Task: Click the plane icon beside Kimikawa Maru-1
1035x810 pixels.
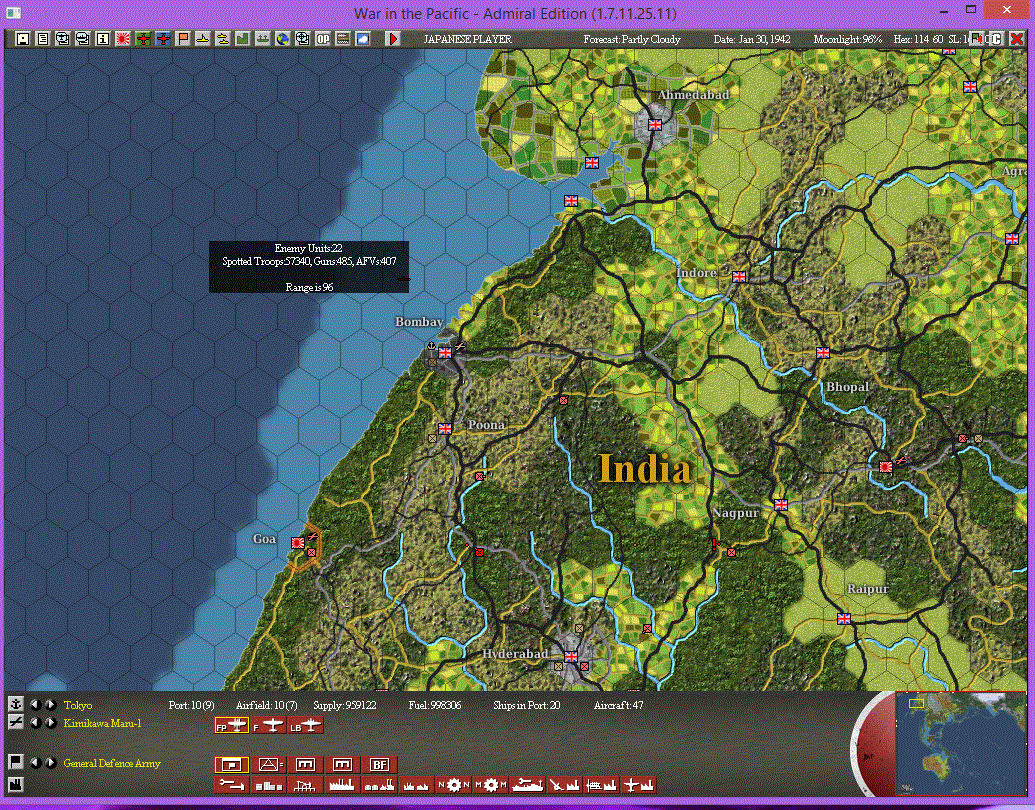Action: 15,723
